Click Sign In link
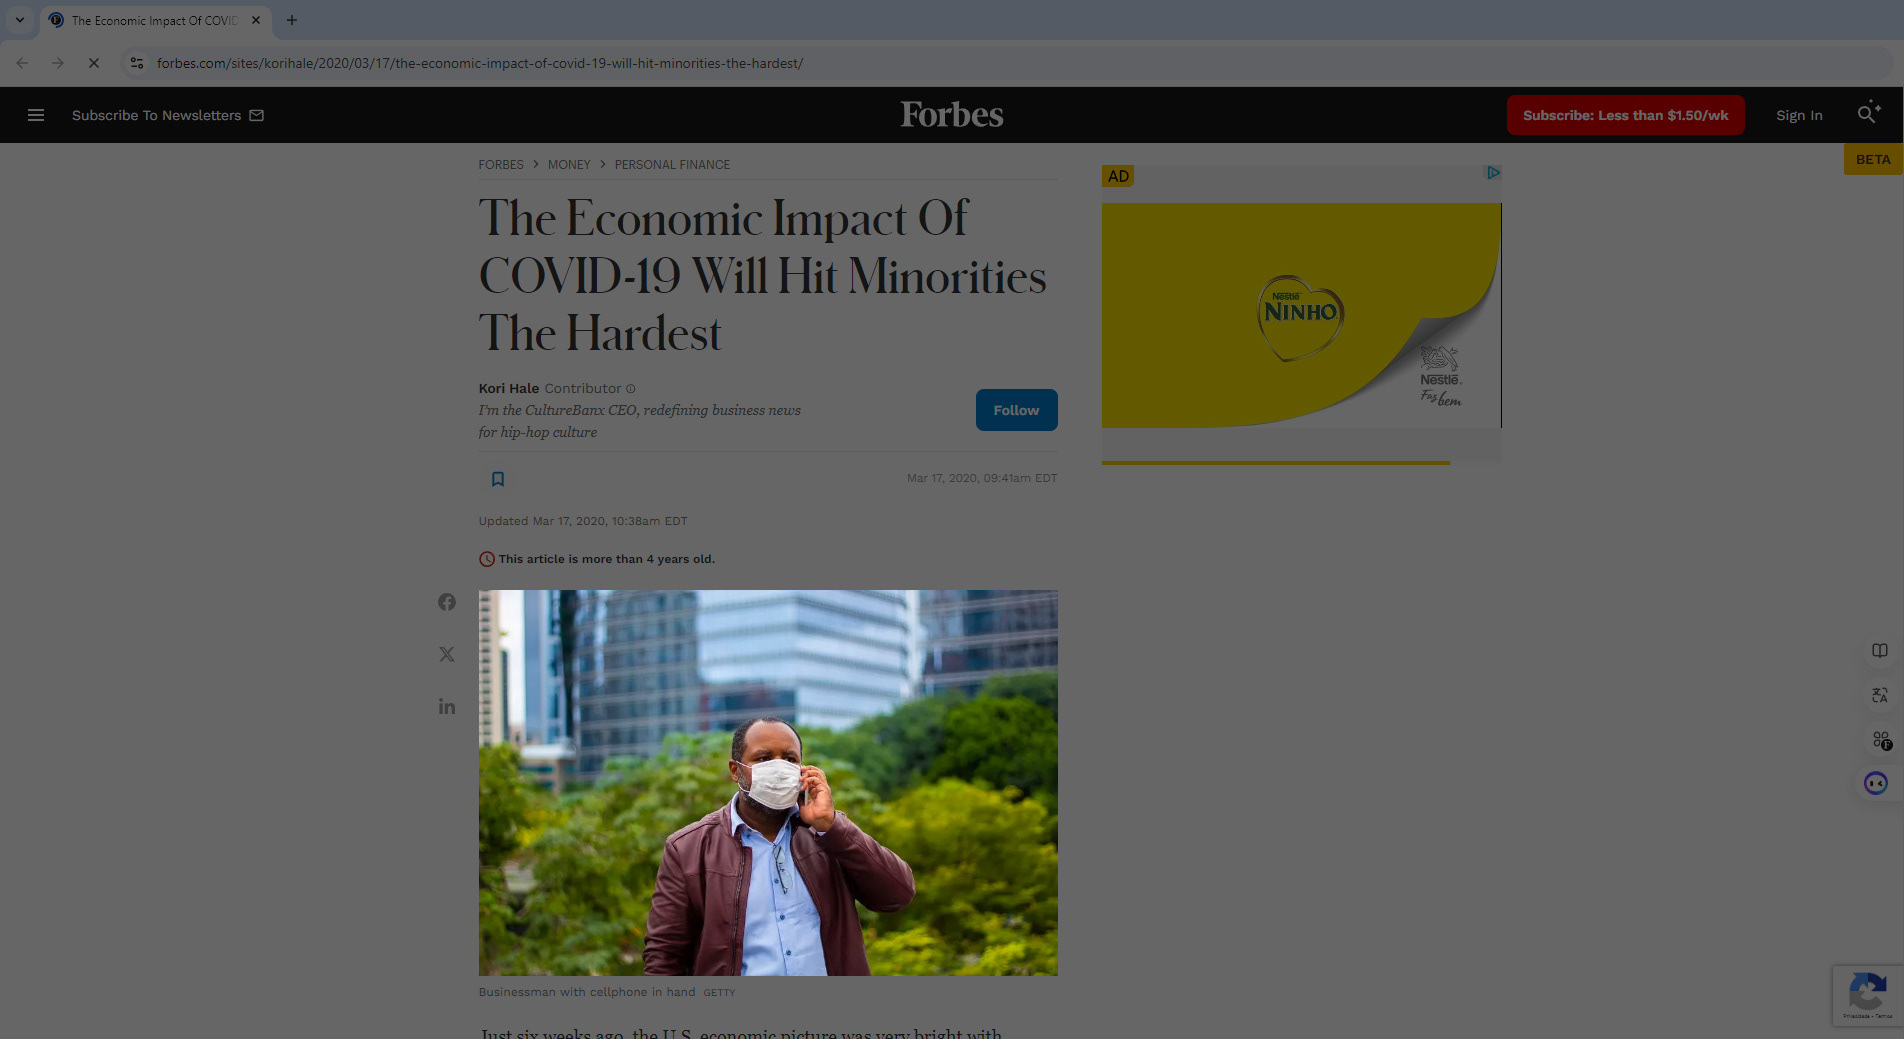 (1799, 115)
